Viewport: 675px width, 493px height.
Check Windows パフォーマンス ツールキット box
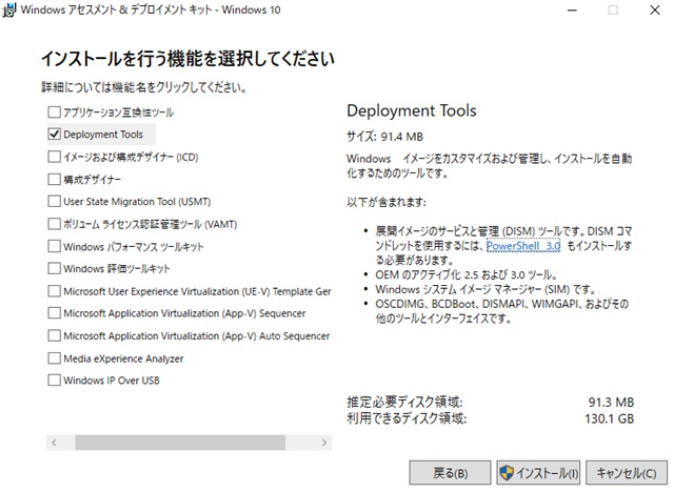[53, 246]
